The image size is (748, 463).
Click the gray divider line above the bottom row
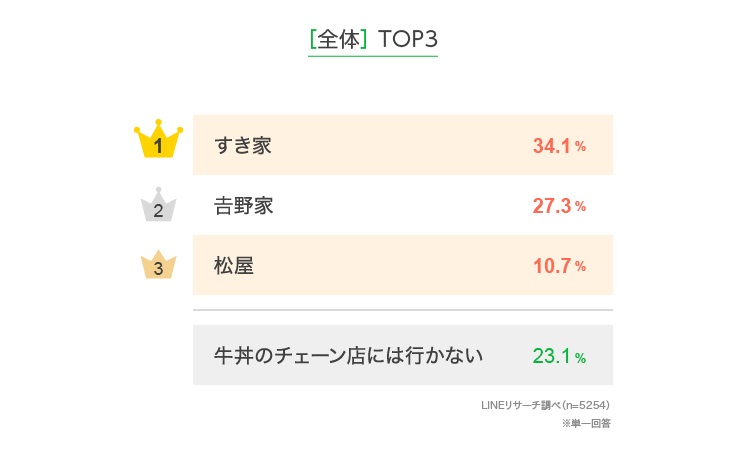point(402,310)
